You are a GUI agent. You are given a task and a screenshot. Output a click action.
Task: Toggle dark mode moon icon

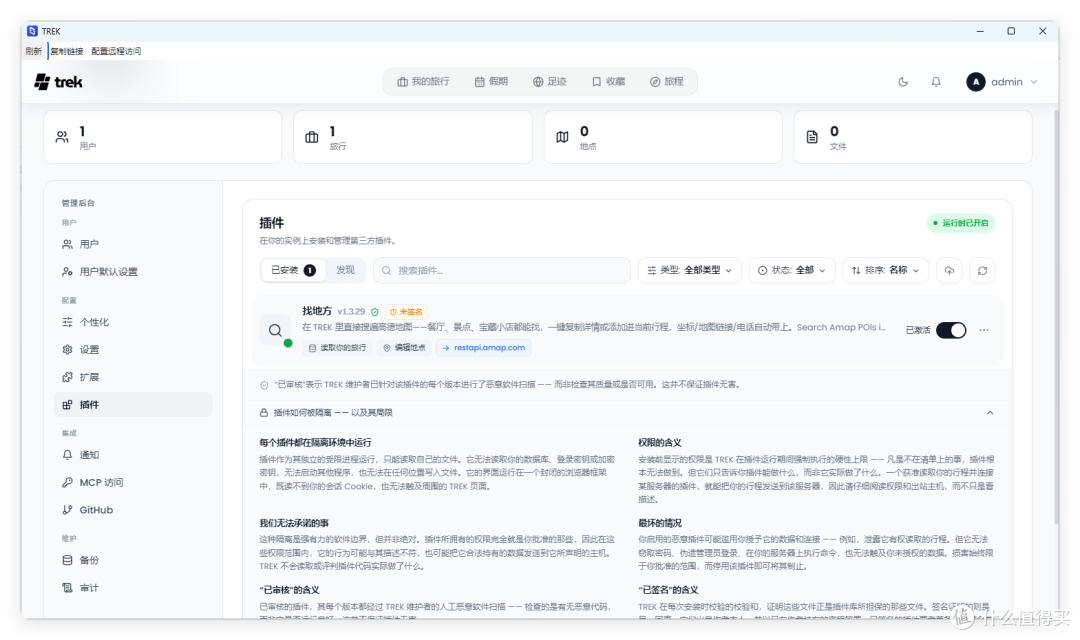tap(902, 82)
